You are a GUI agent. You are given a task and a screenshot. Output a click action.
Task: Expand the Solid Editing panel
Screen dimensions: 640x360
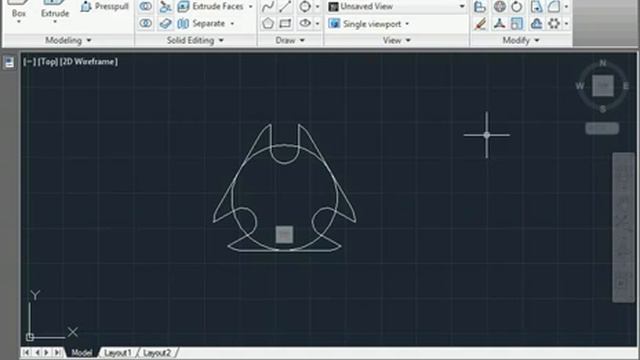[195, 40]
